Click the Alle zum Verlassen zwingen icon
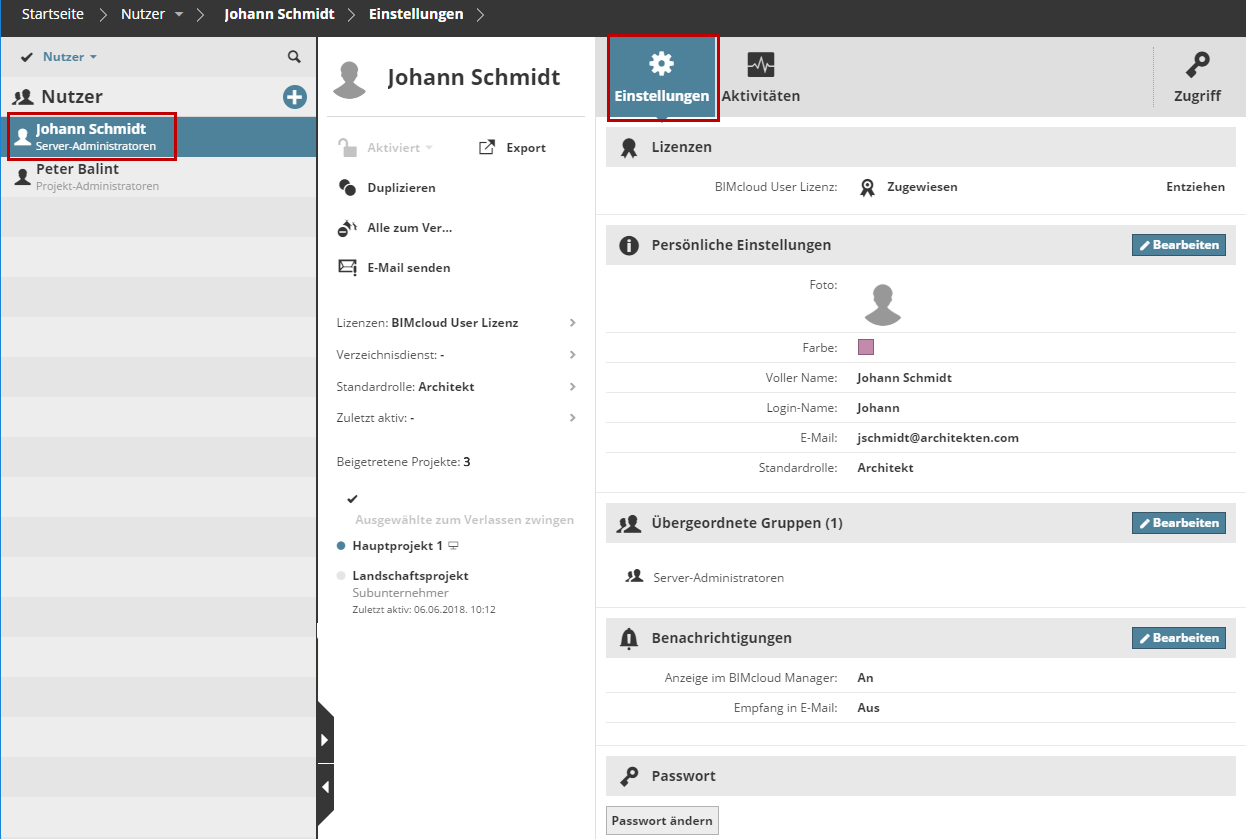Image resolution: width=1246 pixels, height=839 pixels. click(x=347, y=228)
